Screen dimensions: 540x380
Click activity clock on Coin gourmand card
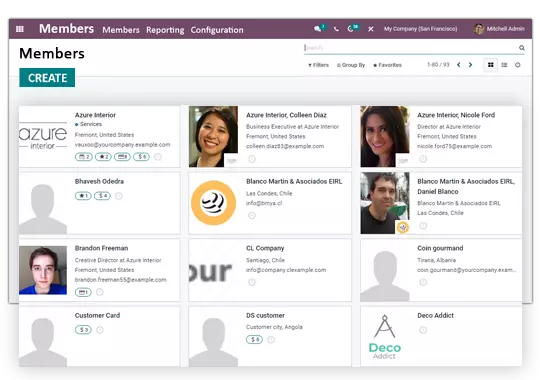(x=423, y=282)
